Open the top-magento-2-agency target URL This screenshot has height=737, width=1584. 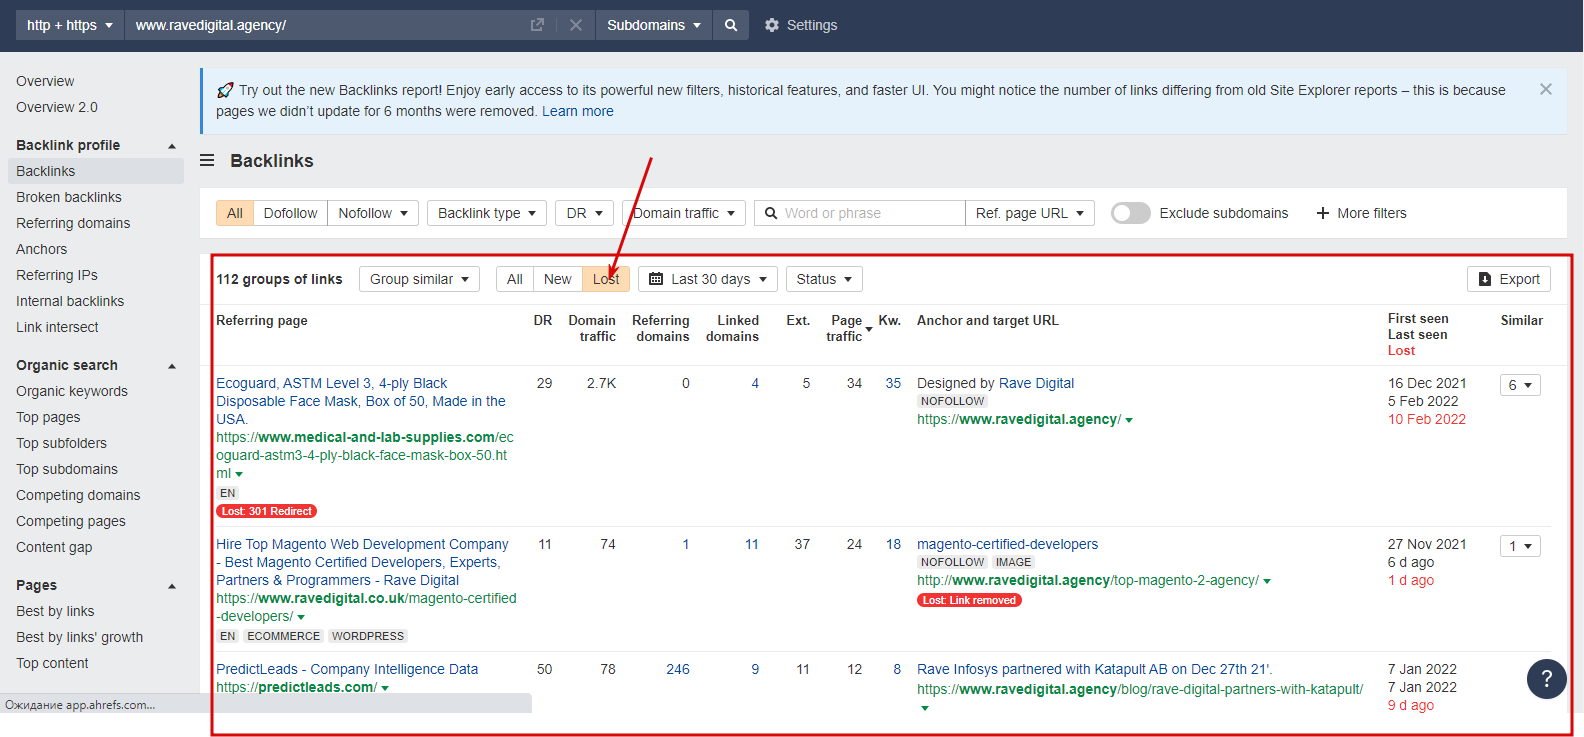pos(1088,580)
